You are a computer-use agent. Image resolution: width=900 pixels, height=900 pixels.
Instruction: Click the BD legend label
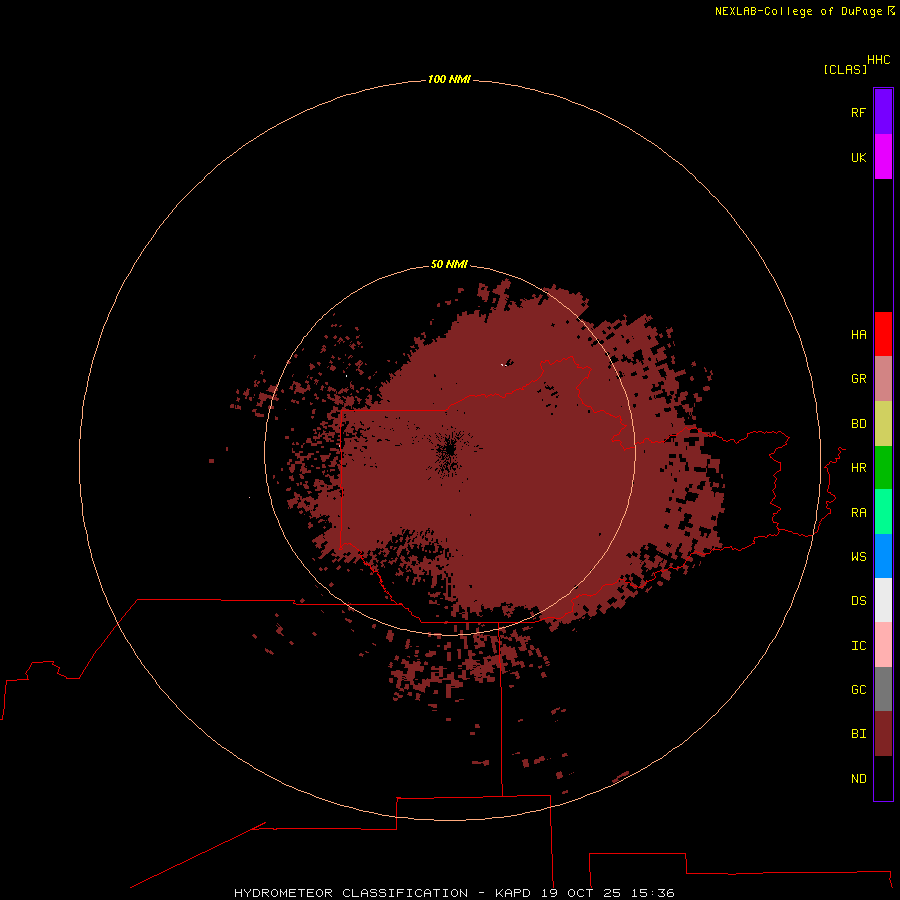858,424
